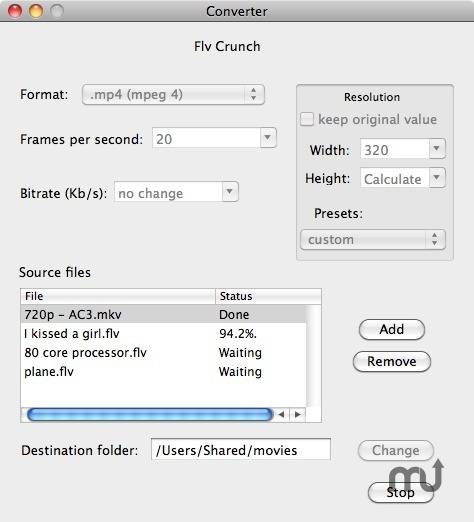The width and height of the screenshot is (474, 522).
Task: Stop the conversion with the Stop button
Action: 401,493
